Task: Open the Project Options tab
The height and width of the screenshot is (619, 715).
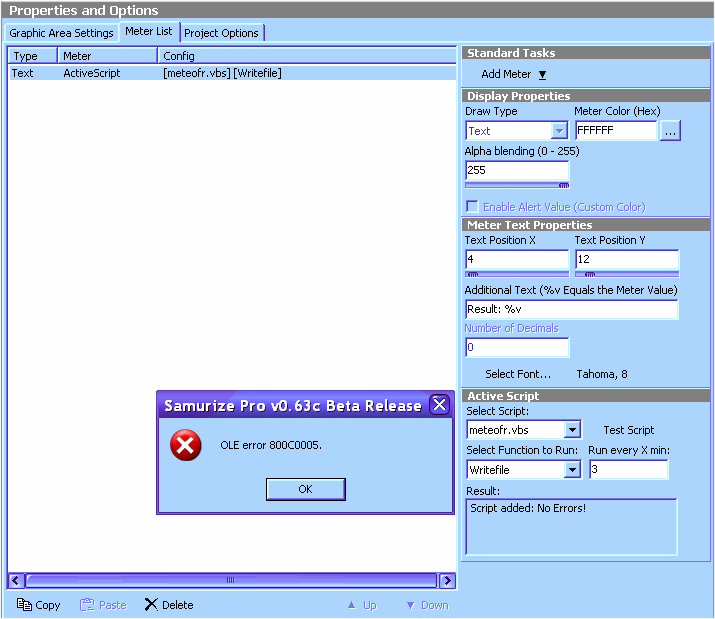Action: coord(222,33)
